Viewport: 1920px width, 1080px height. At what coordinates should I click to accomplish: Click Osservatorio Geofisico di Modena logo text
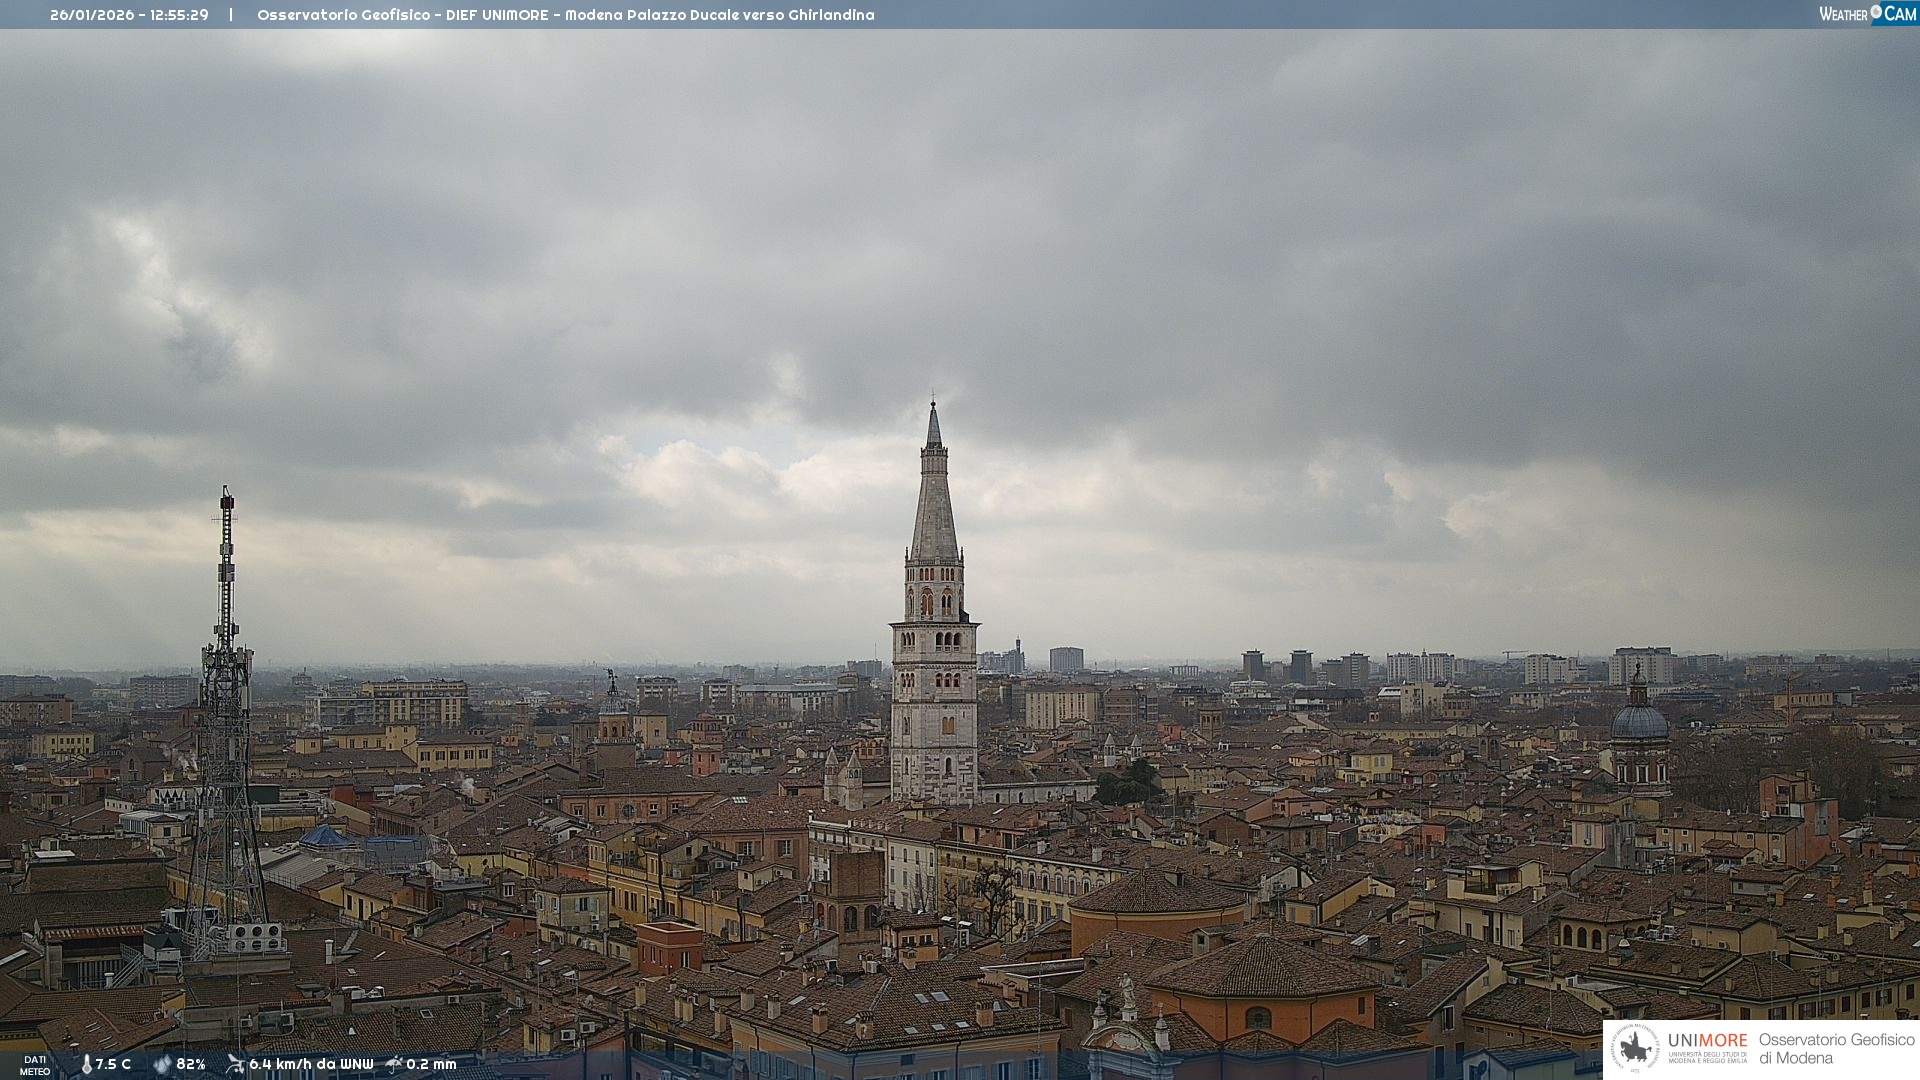[x=1836, y=1049]
